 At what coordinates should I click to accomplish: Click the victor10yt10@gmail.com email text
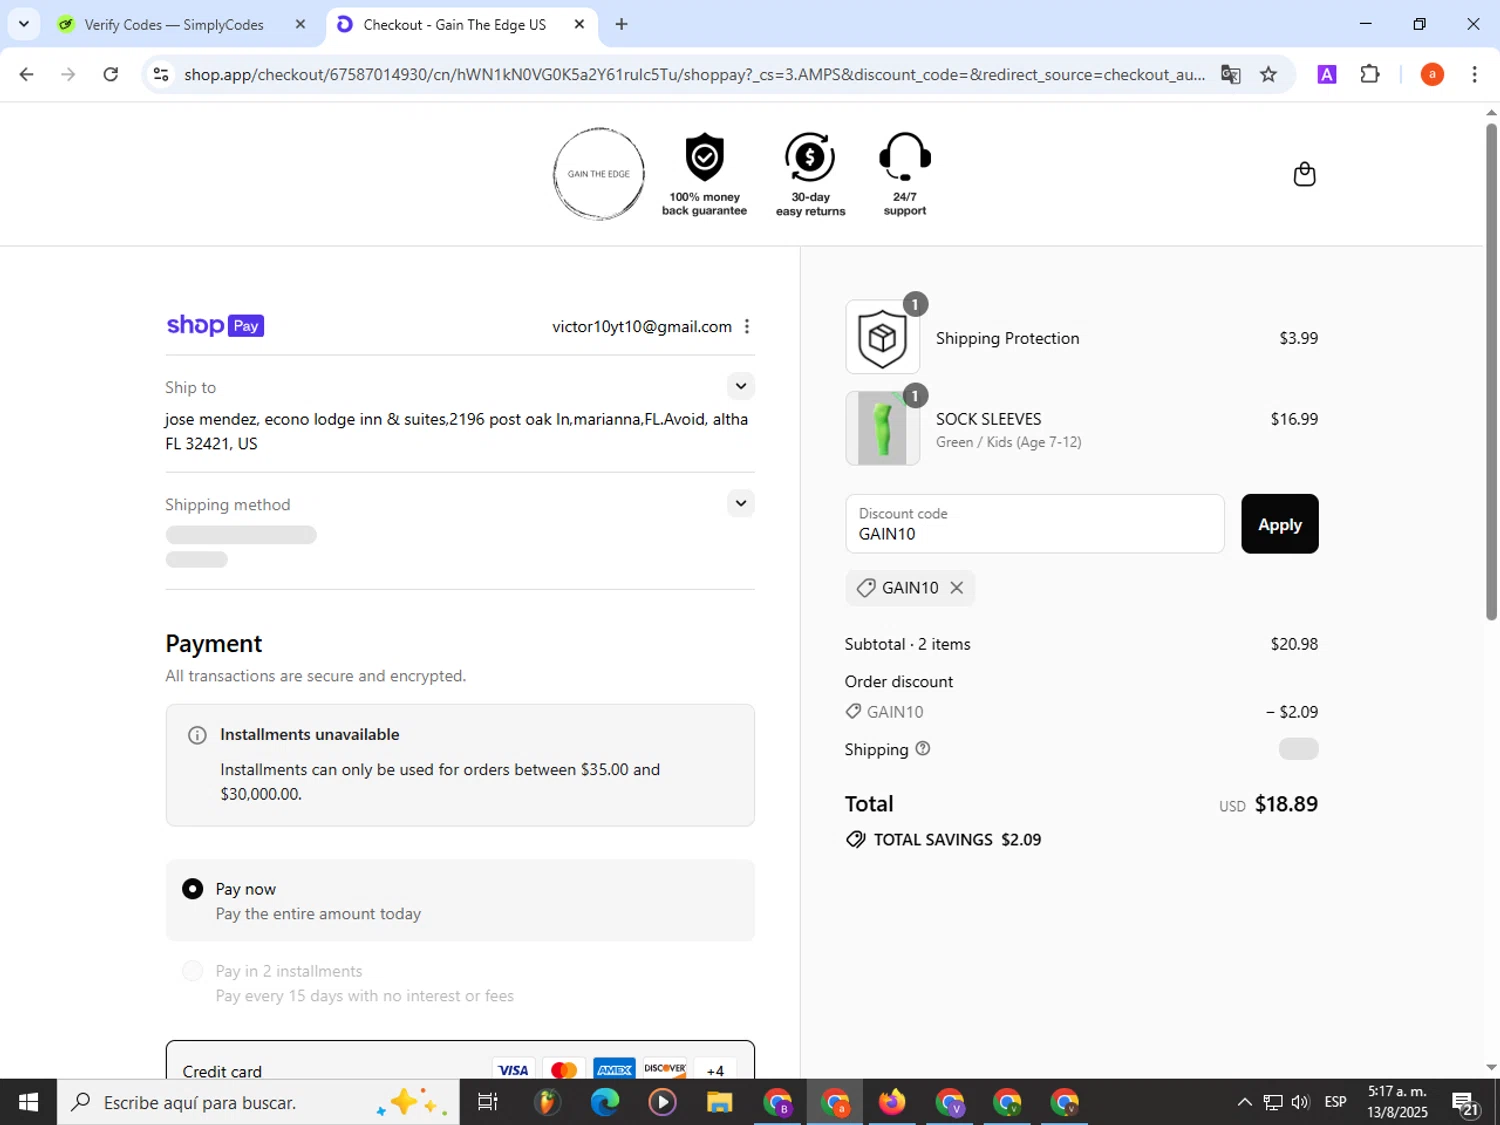tap(642, 327)
